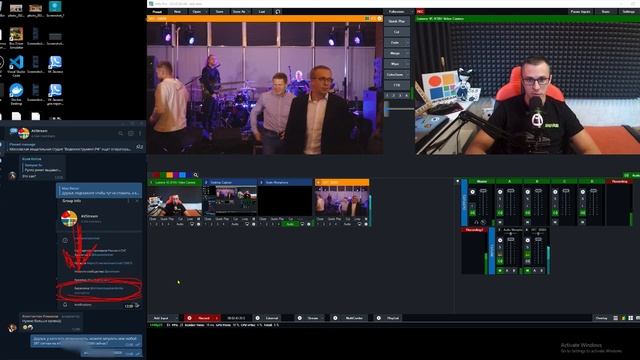The image size is (640, 360).
Task: Open the External output gear icon
Action: click(258, 318)
